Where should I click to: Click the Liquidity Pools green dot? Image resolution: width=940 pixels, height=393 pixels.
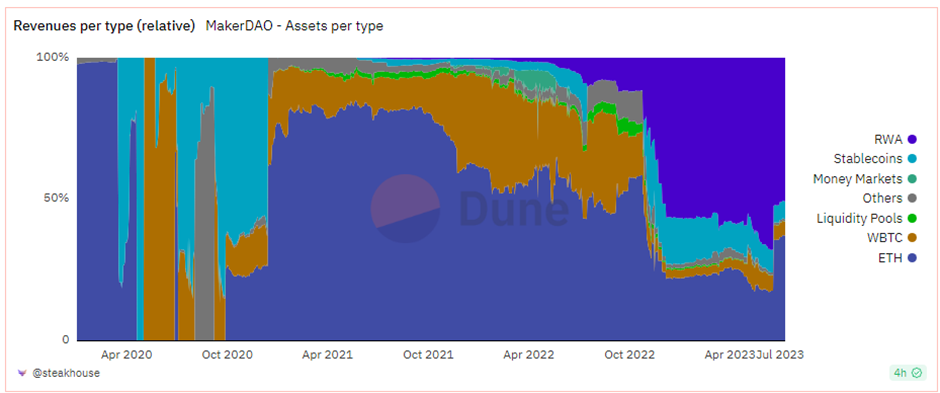(x=912, y=218)
